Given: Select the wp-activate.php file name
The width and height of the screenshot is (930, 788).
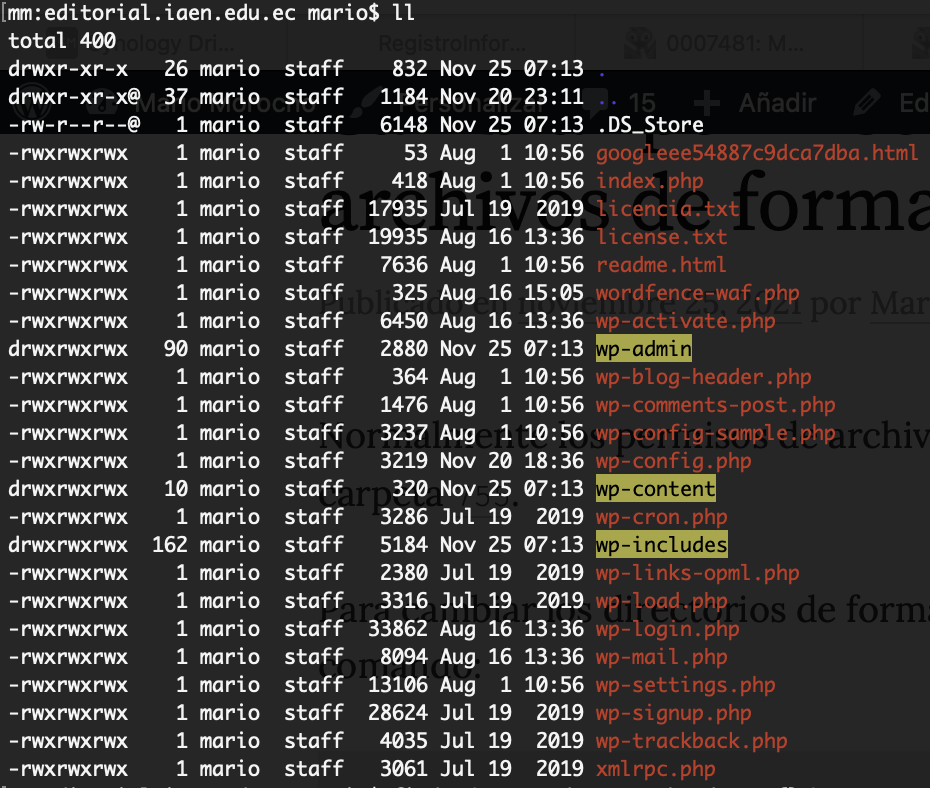Looking at the screenshot, I should pos(686,321).
